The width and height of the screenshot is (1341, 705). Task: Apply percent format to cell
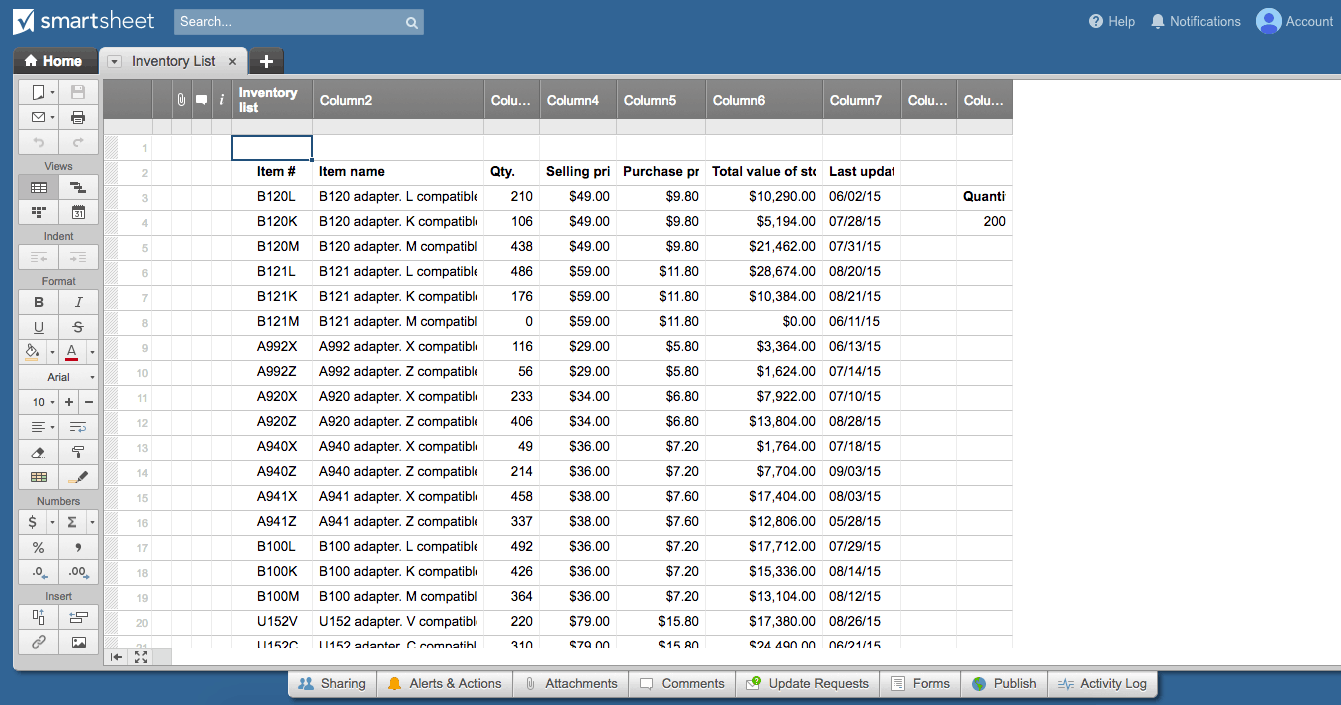(39, 547)
